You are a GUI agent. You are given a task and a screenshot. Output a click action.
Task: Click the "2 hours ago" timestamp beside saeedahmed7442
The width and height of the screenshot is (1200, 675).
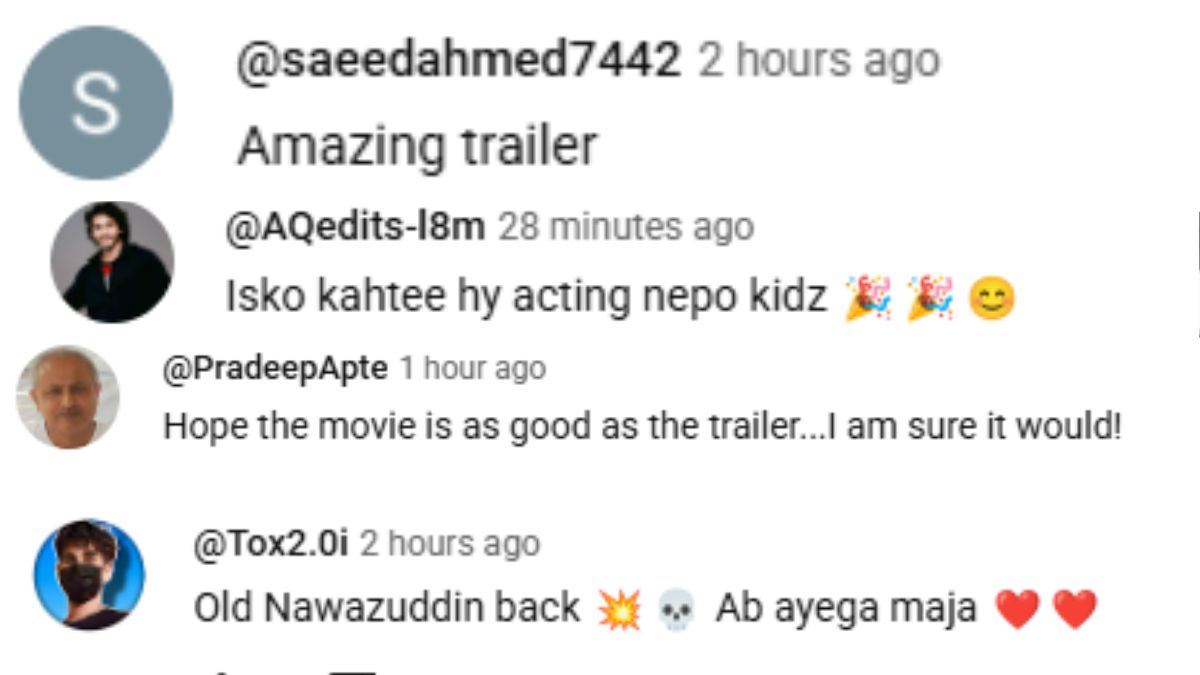coord(818,62)
